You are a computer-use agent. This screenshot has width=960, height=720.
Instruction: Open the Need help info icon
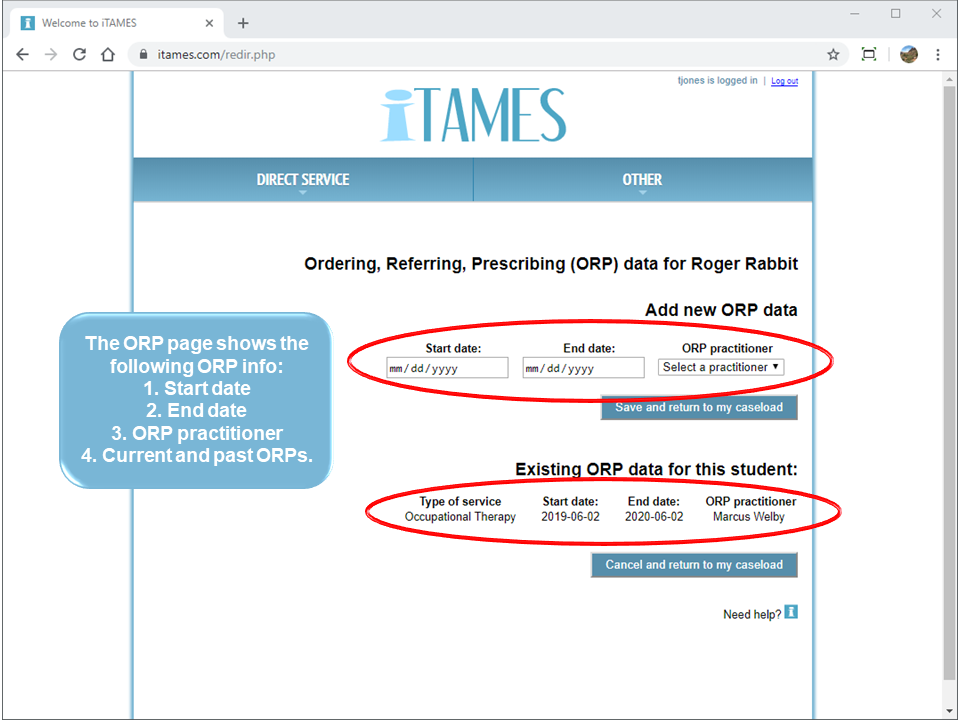[x=790, y=612]
